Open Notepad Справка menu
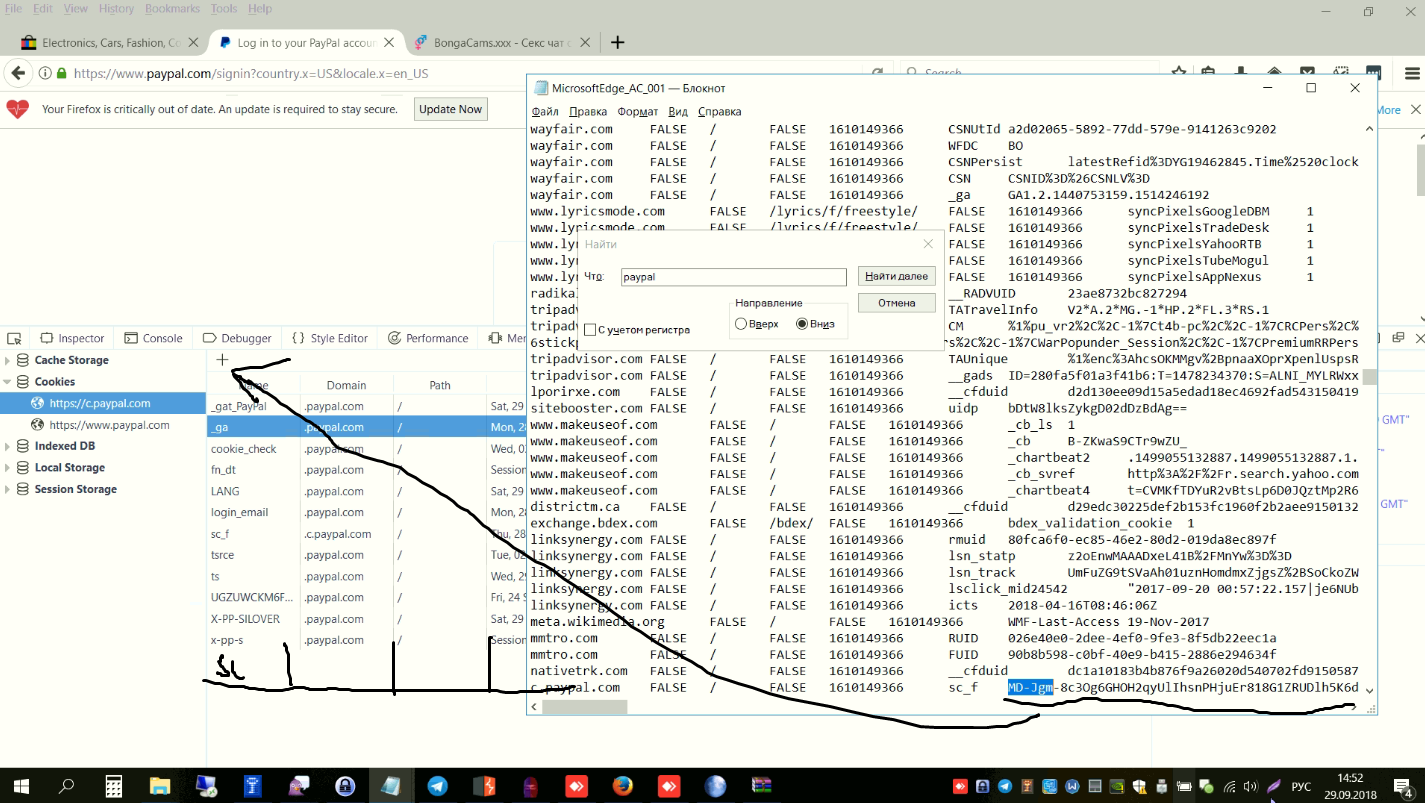This screenshot has width=1425, height=803. pos(719,112)
